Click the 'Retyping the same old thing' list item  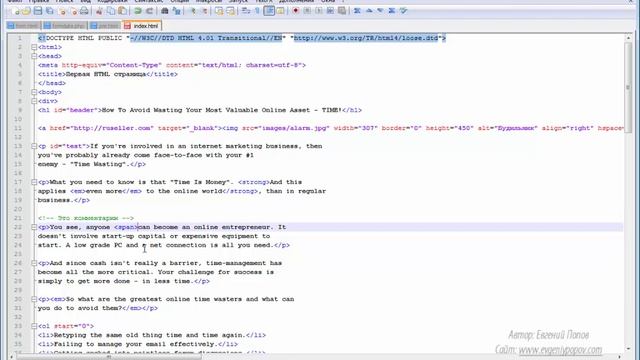[x=152, y=335]
